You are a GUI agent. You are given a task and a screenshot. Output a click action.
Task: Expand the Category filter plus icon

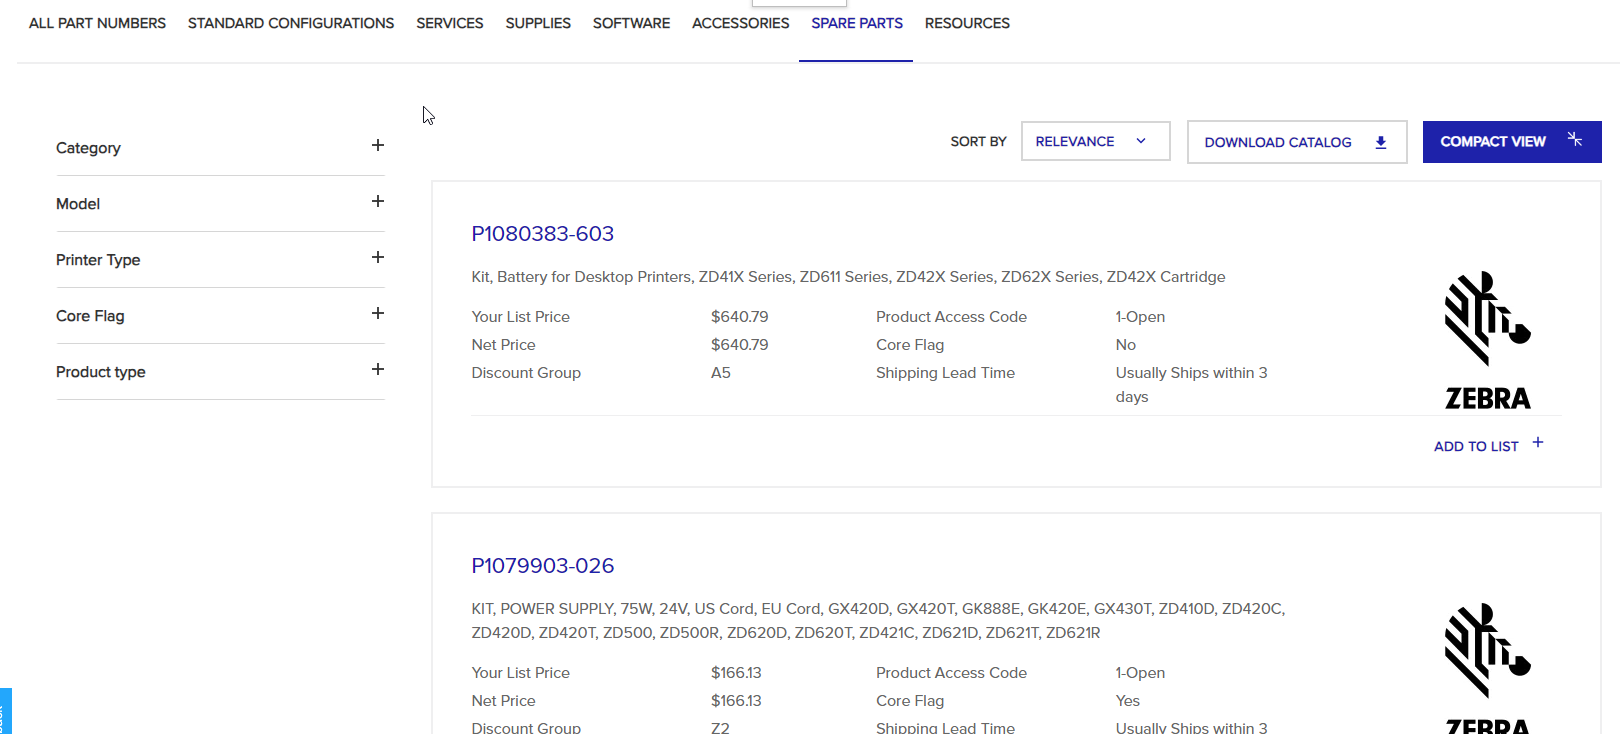[377, 146]
